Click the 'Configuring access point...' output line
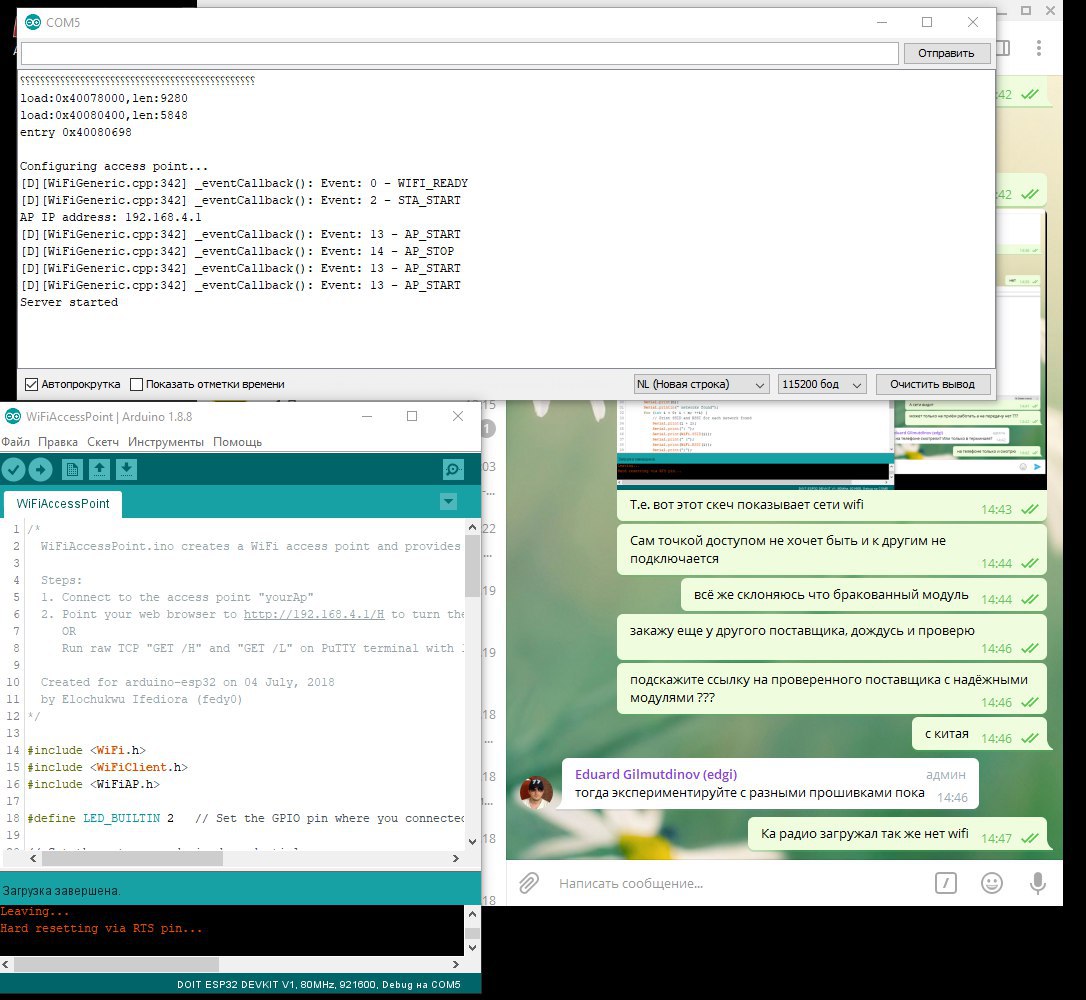Viewport: 1086px width, 1000px height. (114, 166)
